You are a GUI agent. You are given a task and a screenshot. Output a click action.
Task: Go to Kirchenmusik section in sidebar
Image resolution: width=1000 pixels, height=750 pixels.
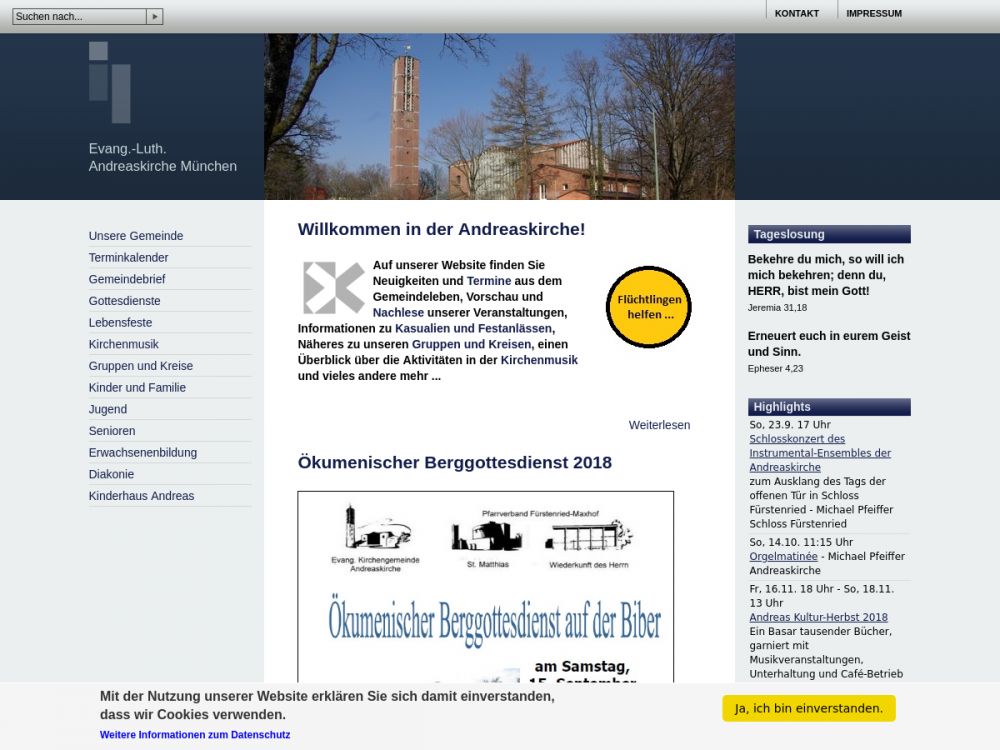(123, 344)
